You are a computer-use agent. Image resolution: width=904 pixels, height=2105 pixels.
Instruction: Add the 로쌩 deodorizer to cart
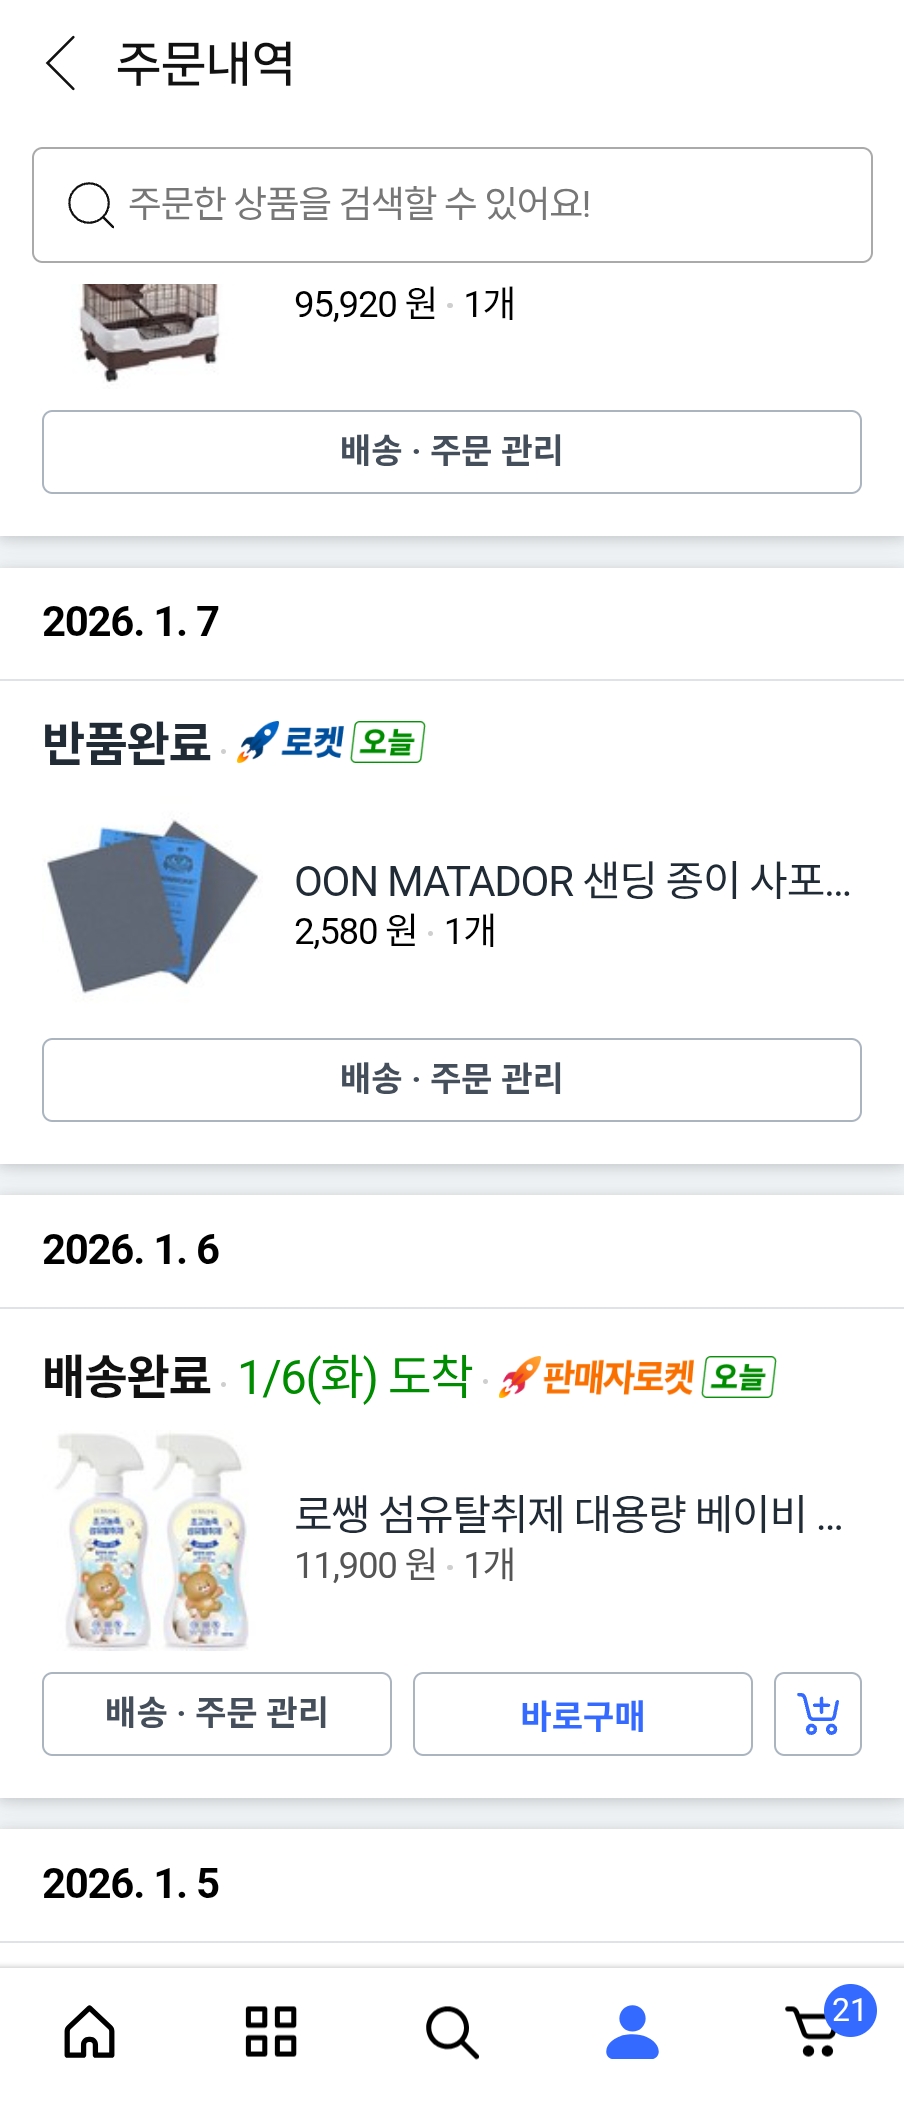(x=818, y=1714)
